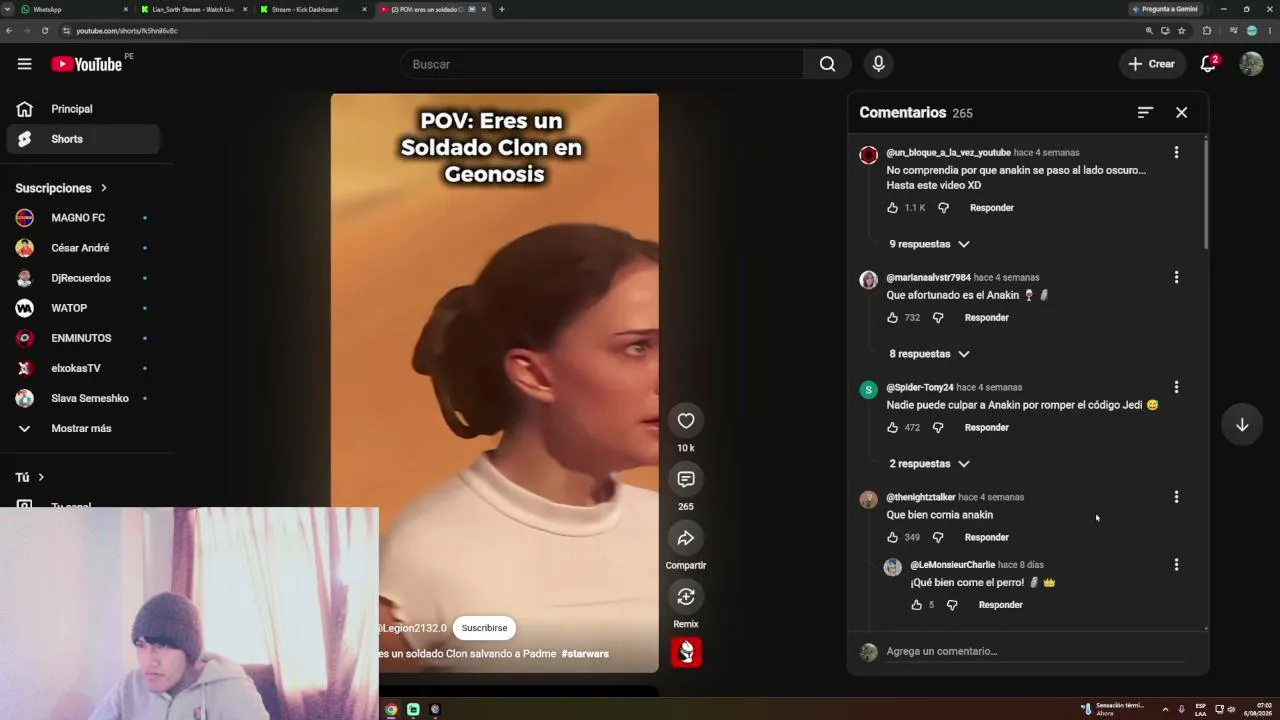Screen dimensions: 1280x720
Task: Open a new browser tab
Action: point(502,9)
